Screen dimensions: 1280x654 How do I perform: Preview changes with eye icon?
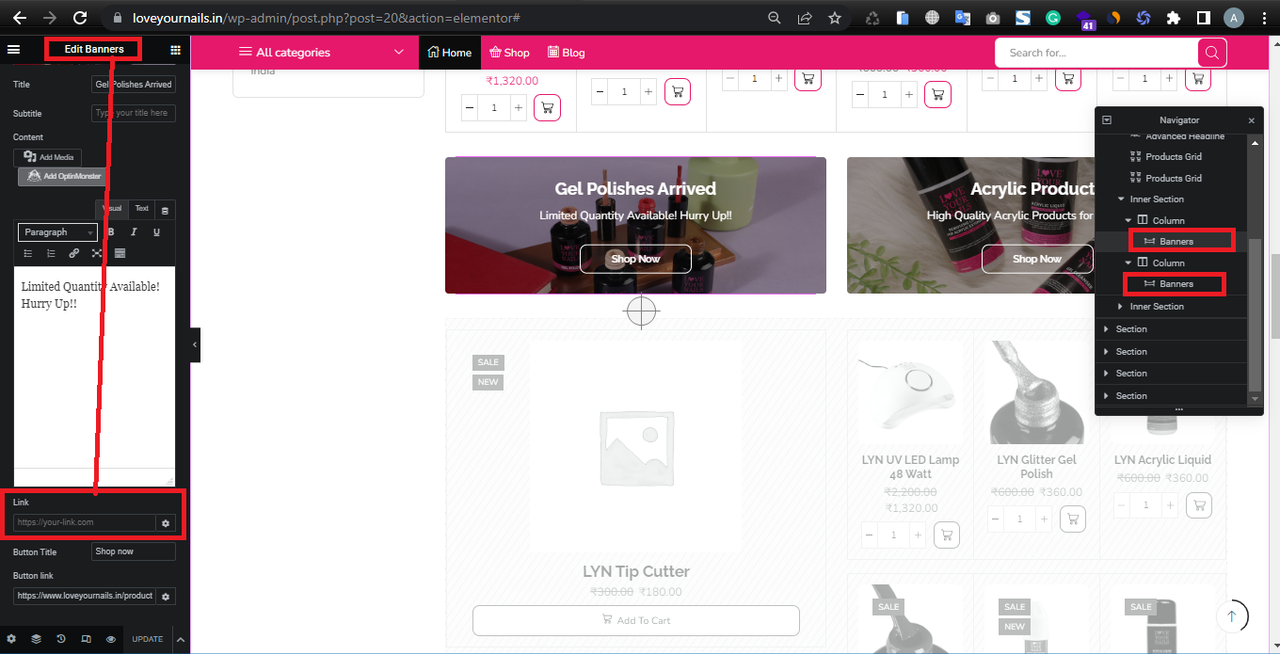click(111, 639)
